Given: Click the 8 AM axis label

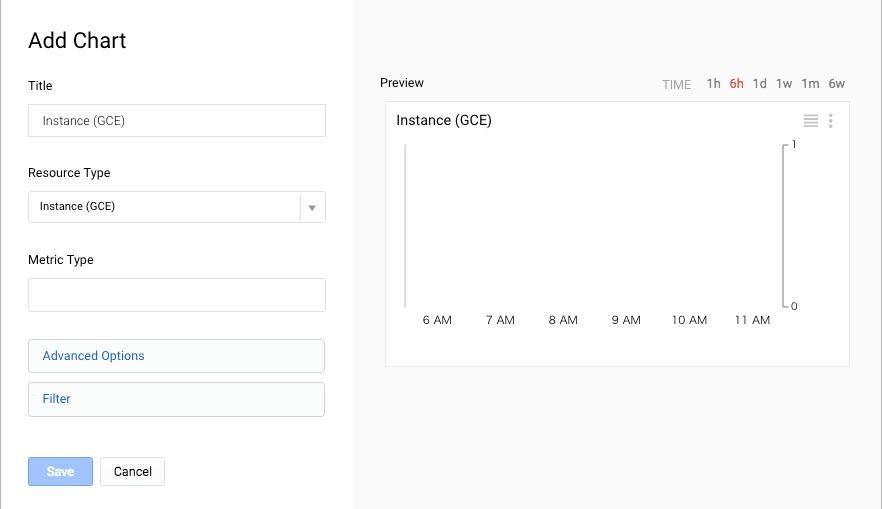Looking at the screenshot, I should [563, 320].
